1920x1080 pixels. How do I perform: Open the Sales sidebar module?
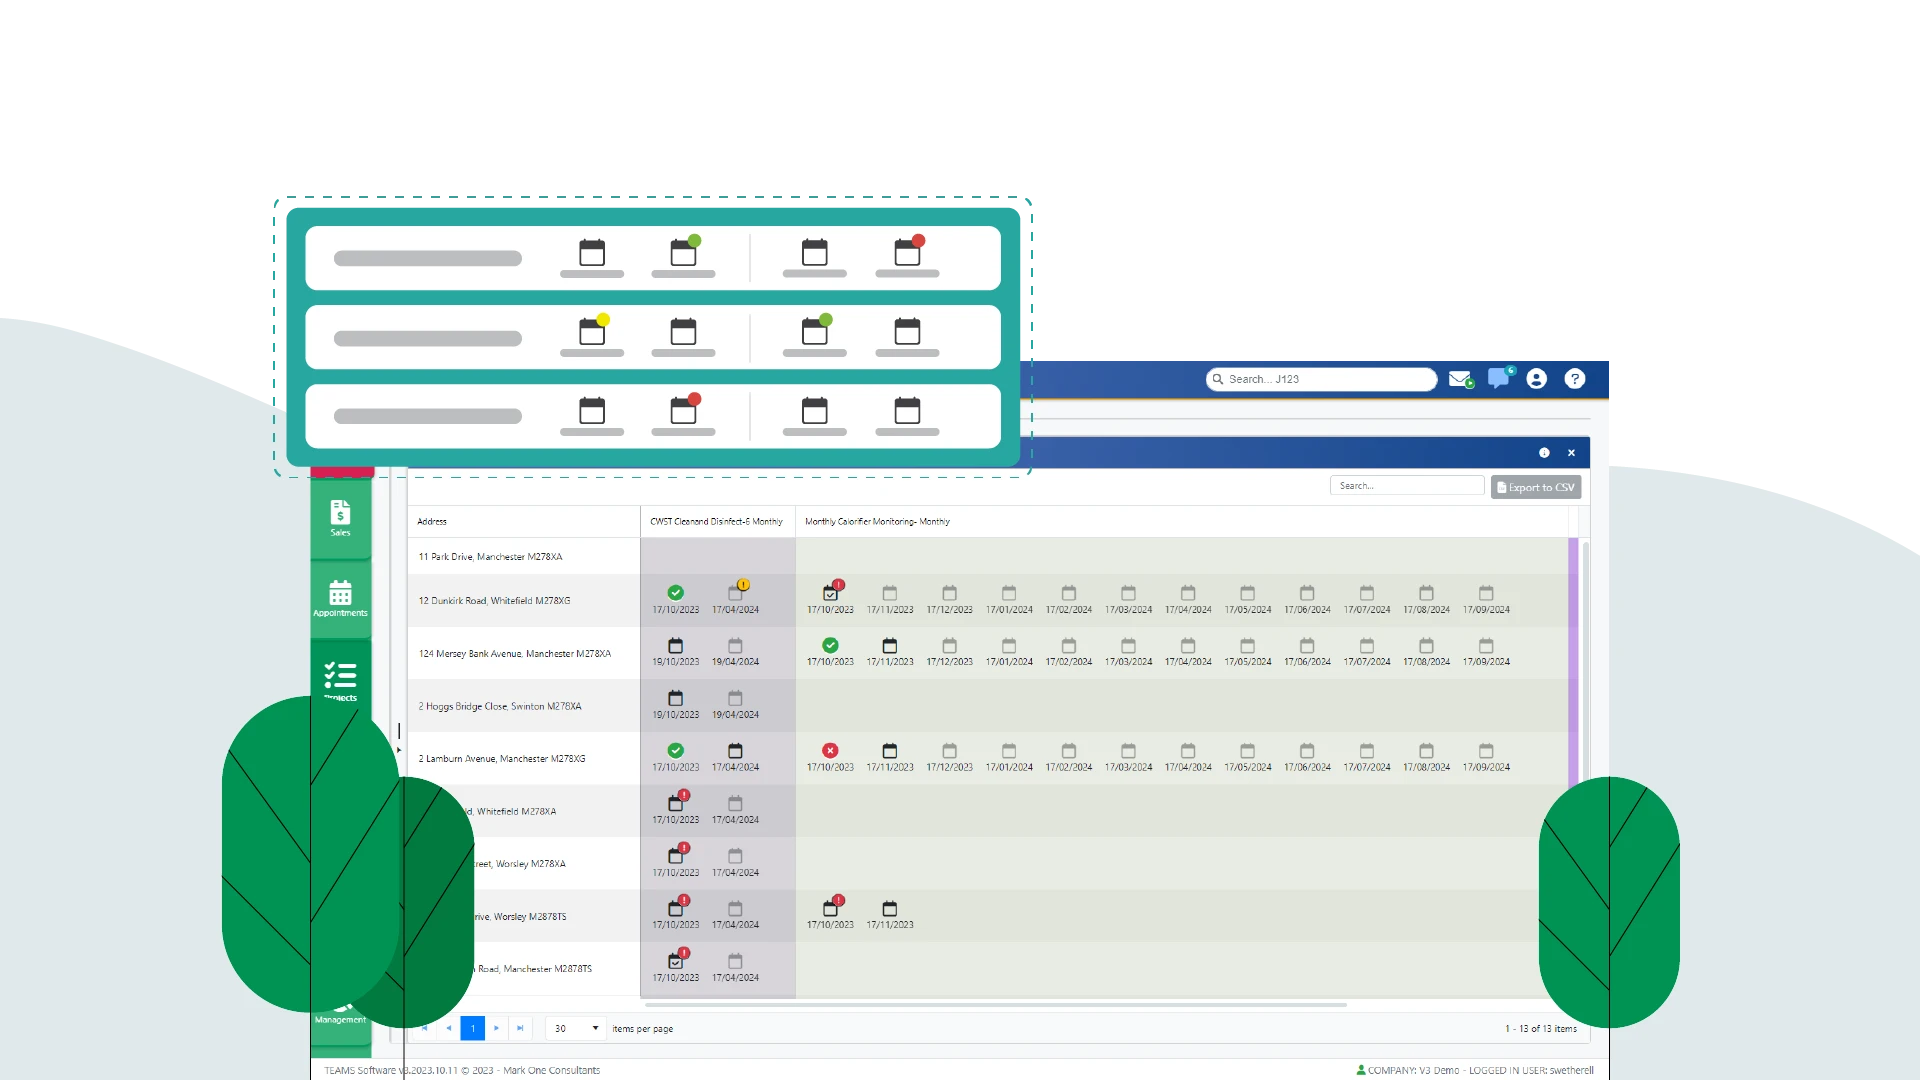[x=340, y=518]
